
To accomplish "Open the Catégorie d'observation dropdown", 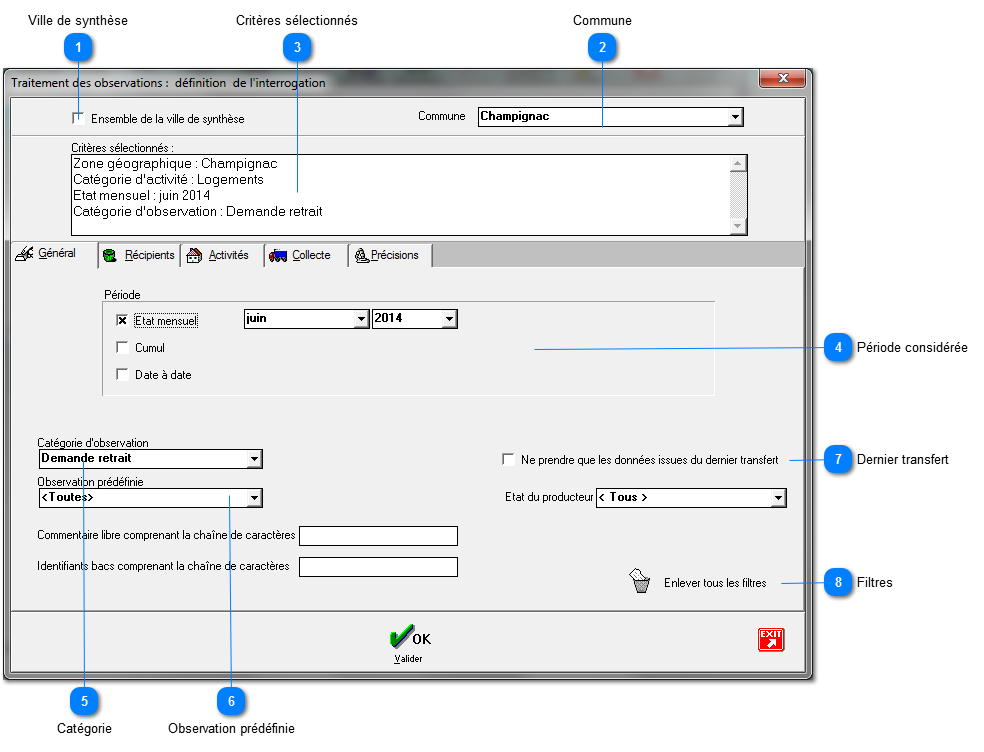I will (254, 459).
